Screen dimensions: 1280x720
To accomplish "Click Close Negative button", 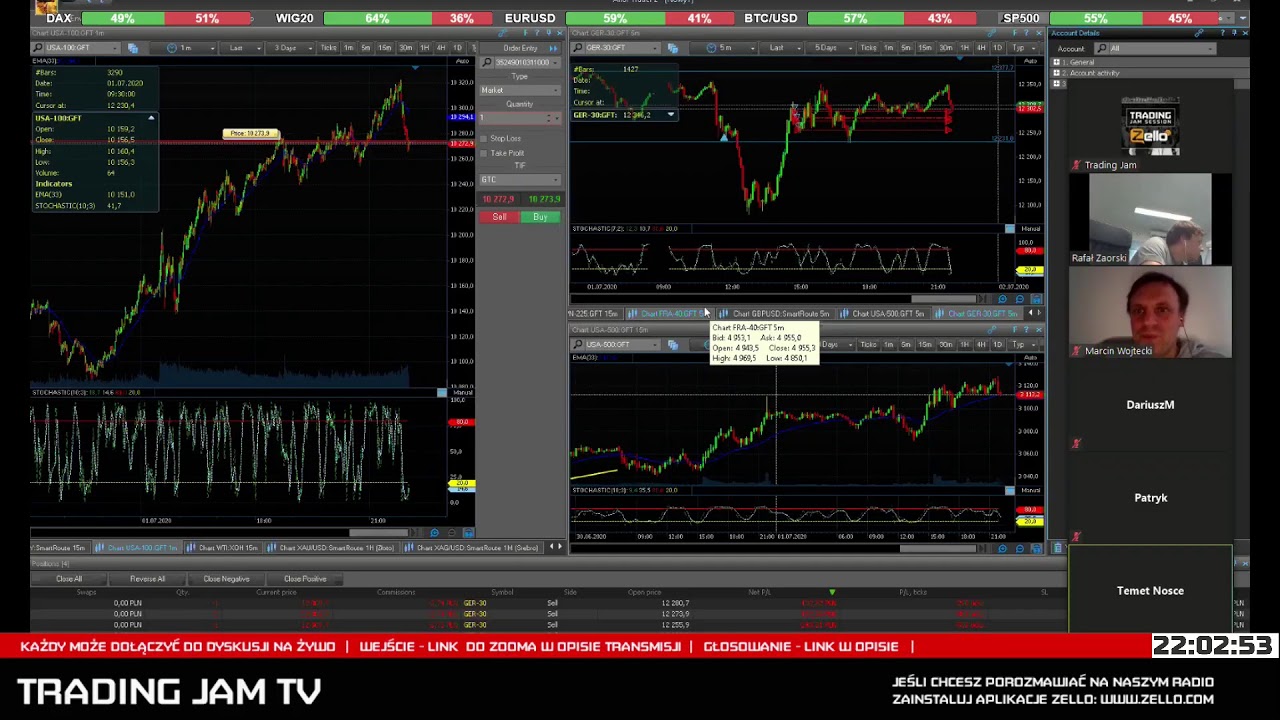I will click(x=226, y=579).
